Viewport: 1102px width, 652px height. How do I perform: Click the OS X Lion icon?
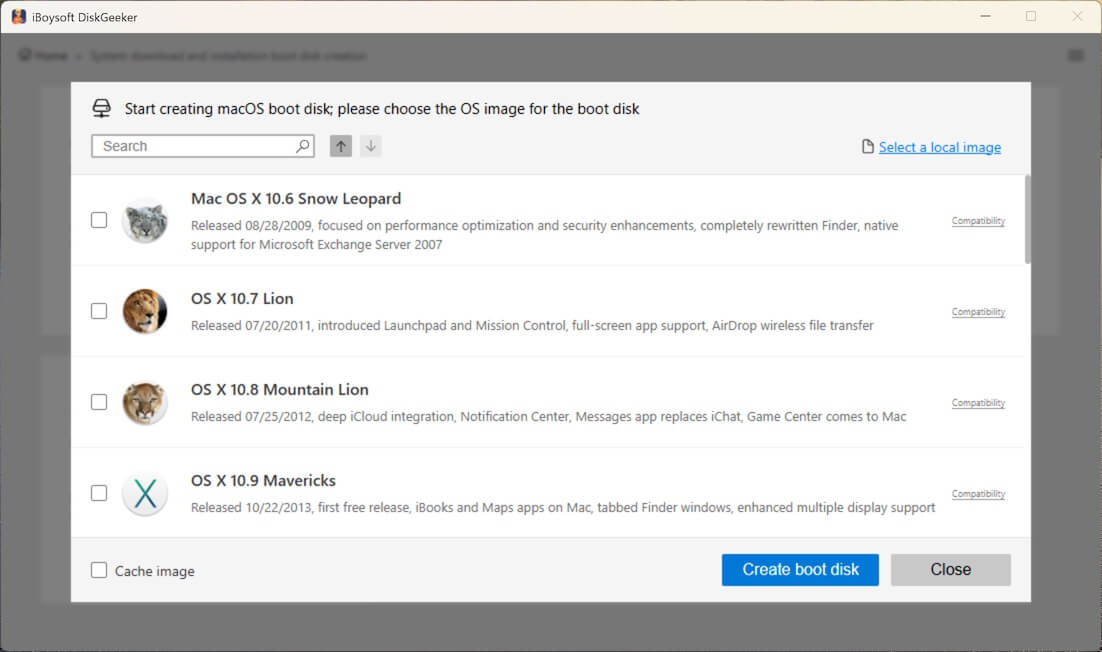point(144,311)
